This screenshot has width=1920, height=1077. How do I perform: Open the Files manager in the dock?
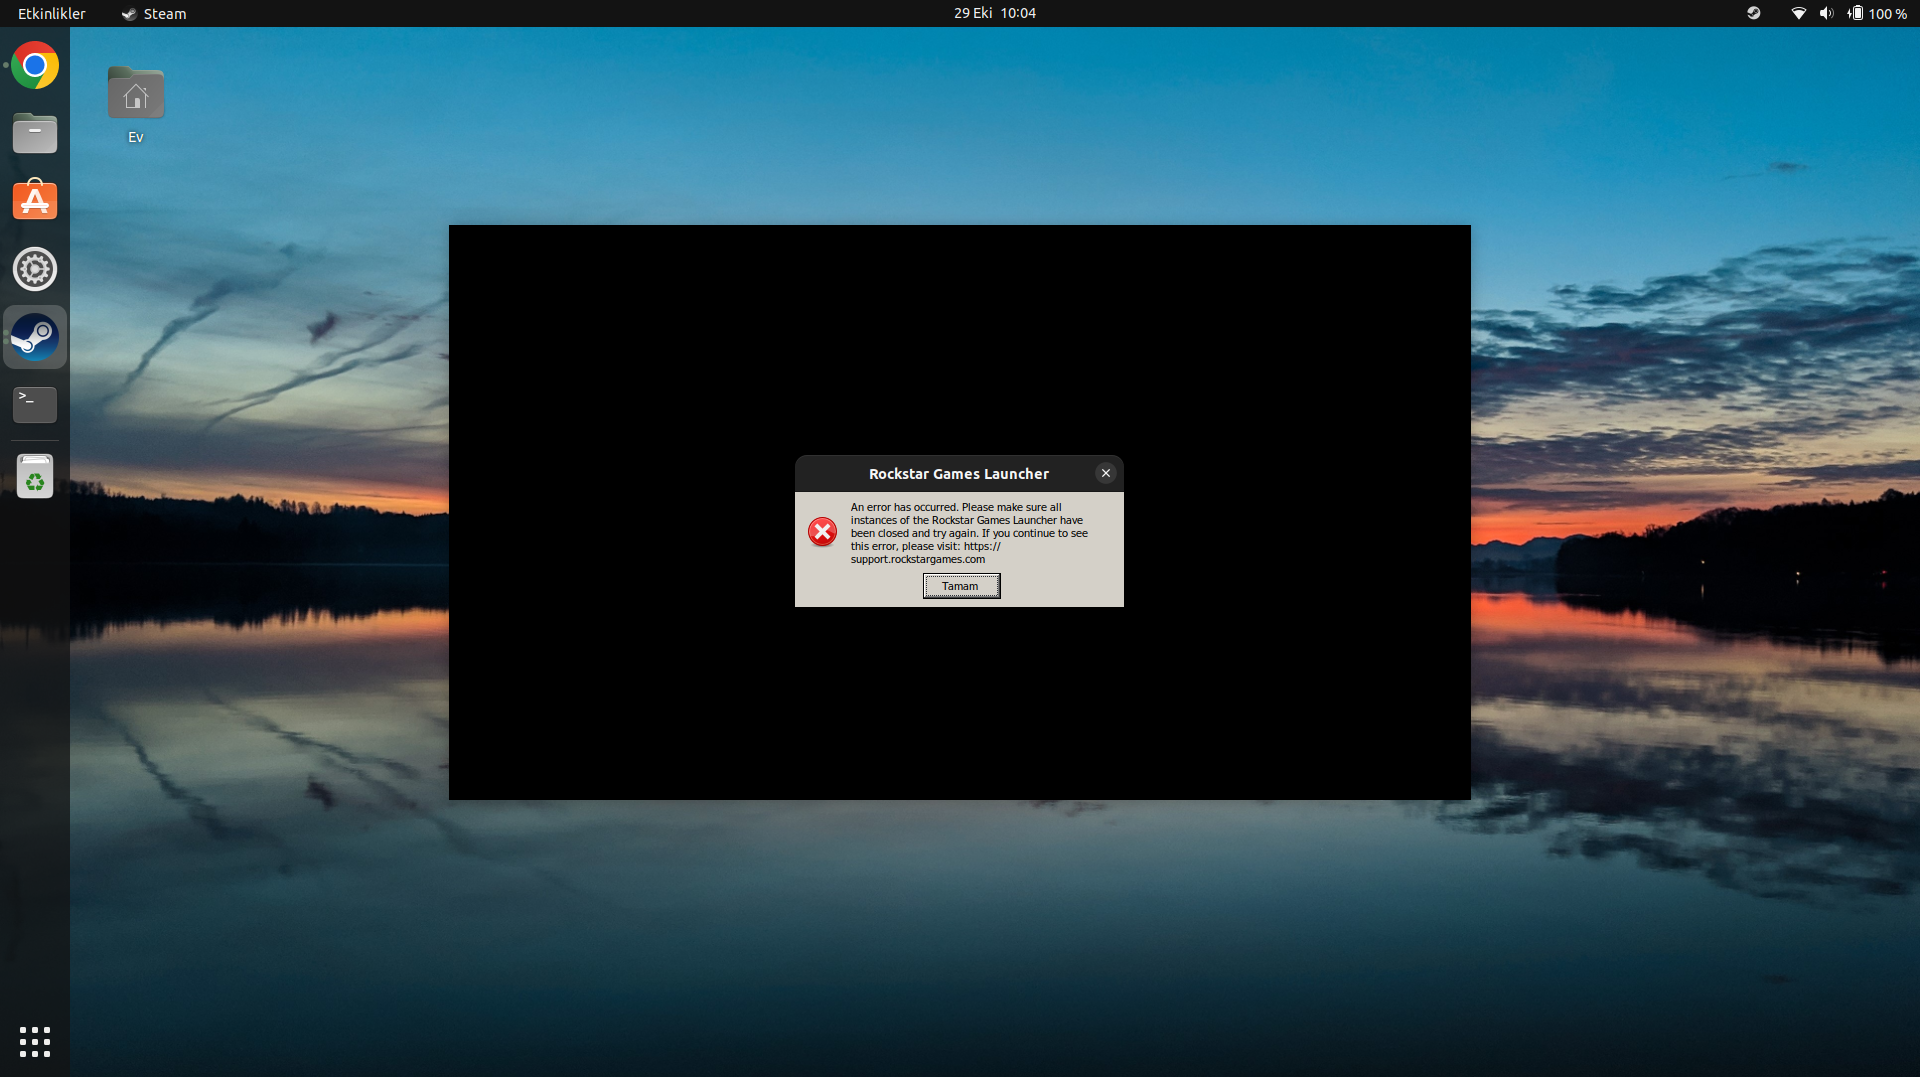point(35,133)
